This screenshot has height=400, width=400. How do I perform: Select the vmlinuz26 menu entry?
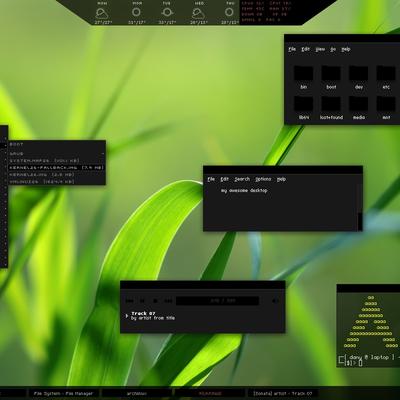tap(57, 182)
